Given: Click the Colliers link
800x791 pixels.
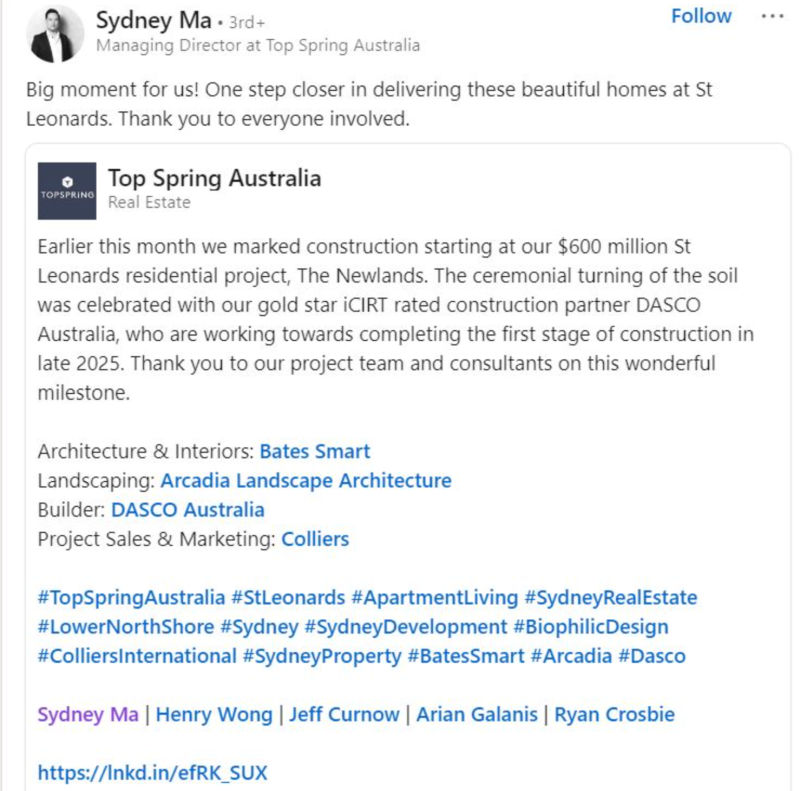Looking at the screenshot, I should 315,538.
